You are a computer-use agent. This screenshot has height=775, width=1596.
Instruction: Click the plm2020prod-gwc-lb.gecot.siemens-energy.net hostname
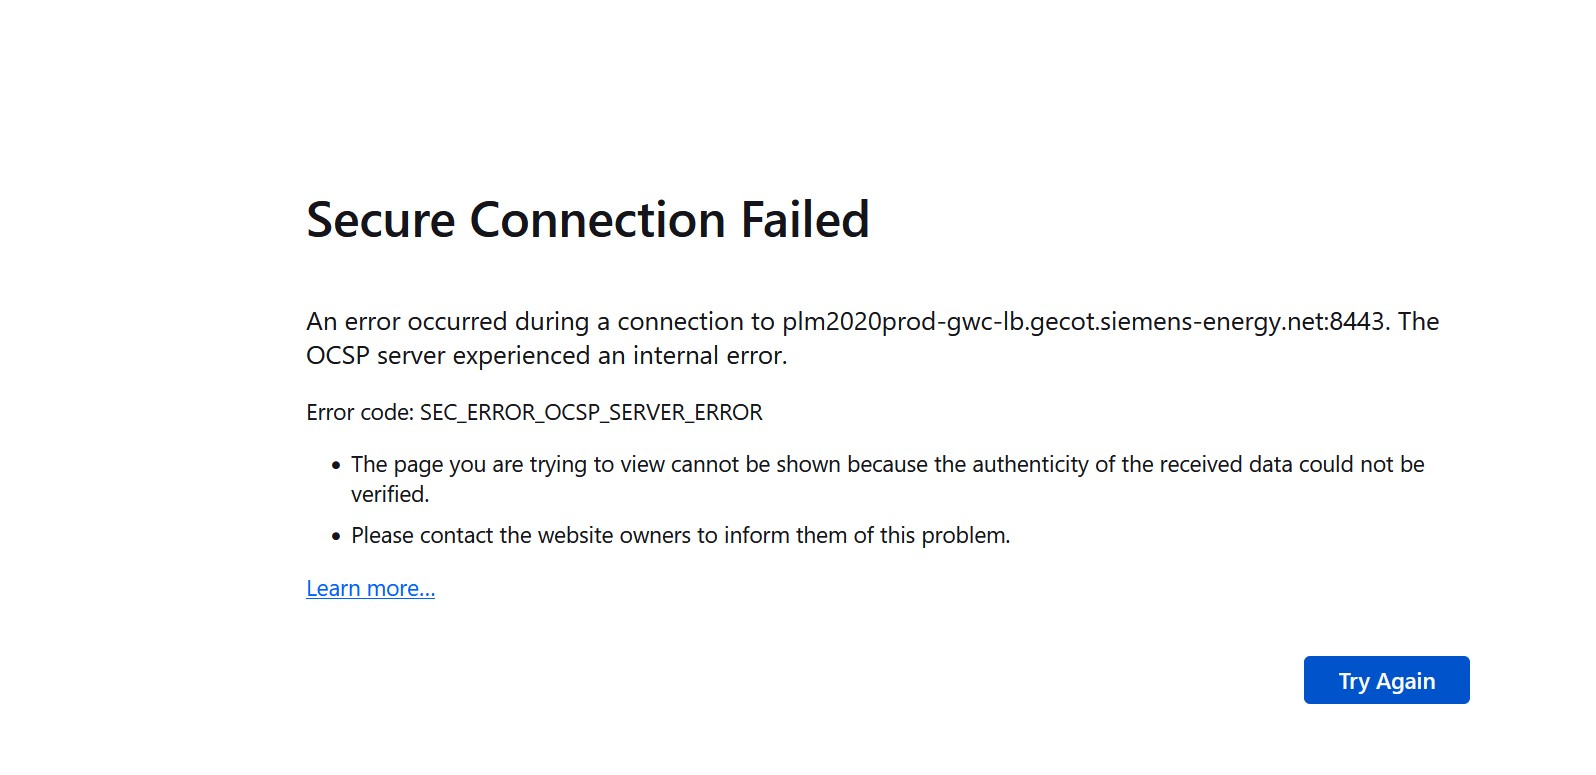(1054, 322)
